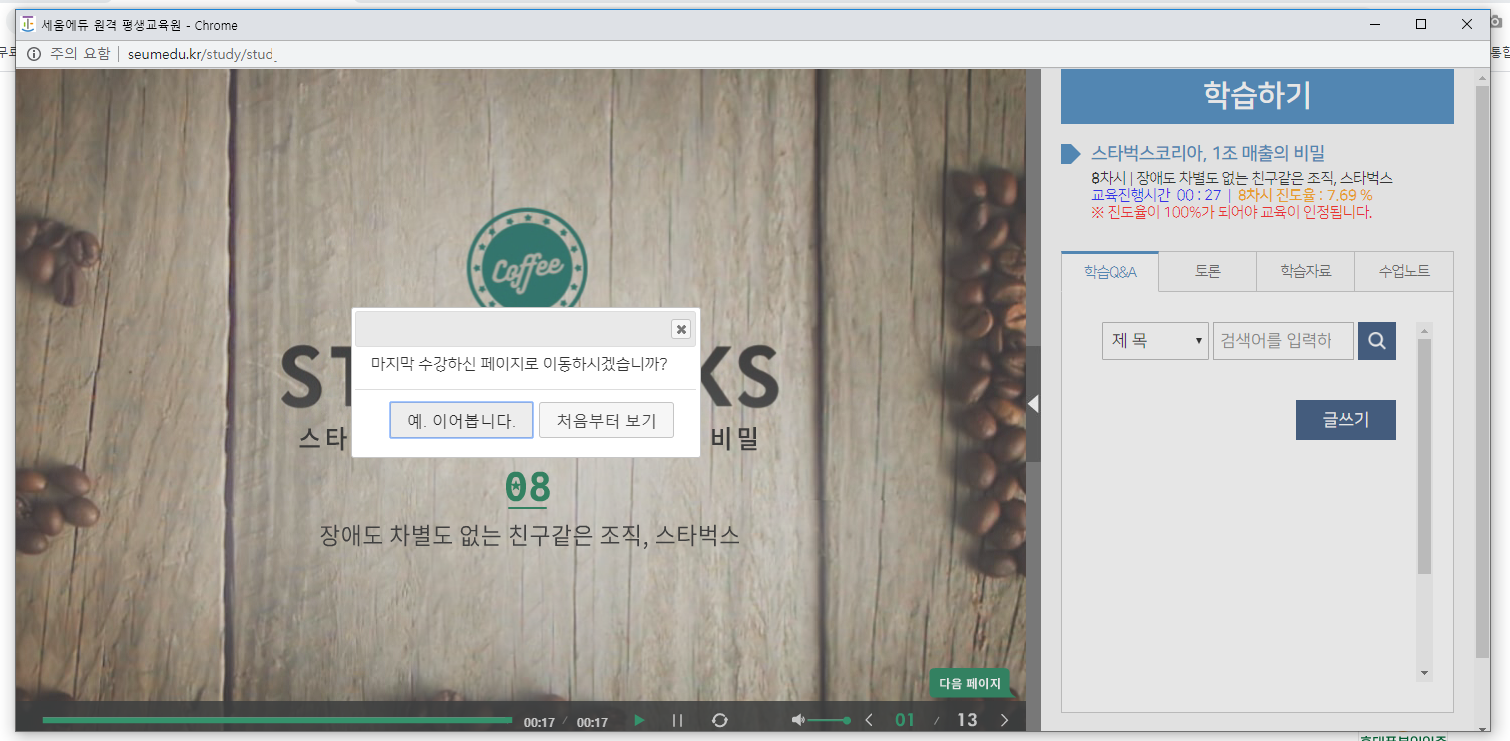Select the 학습Q&A tab
The width and height of the screenshot is (1510, 741).
tap(1110, 272)
